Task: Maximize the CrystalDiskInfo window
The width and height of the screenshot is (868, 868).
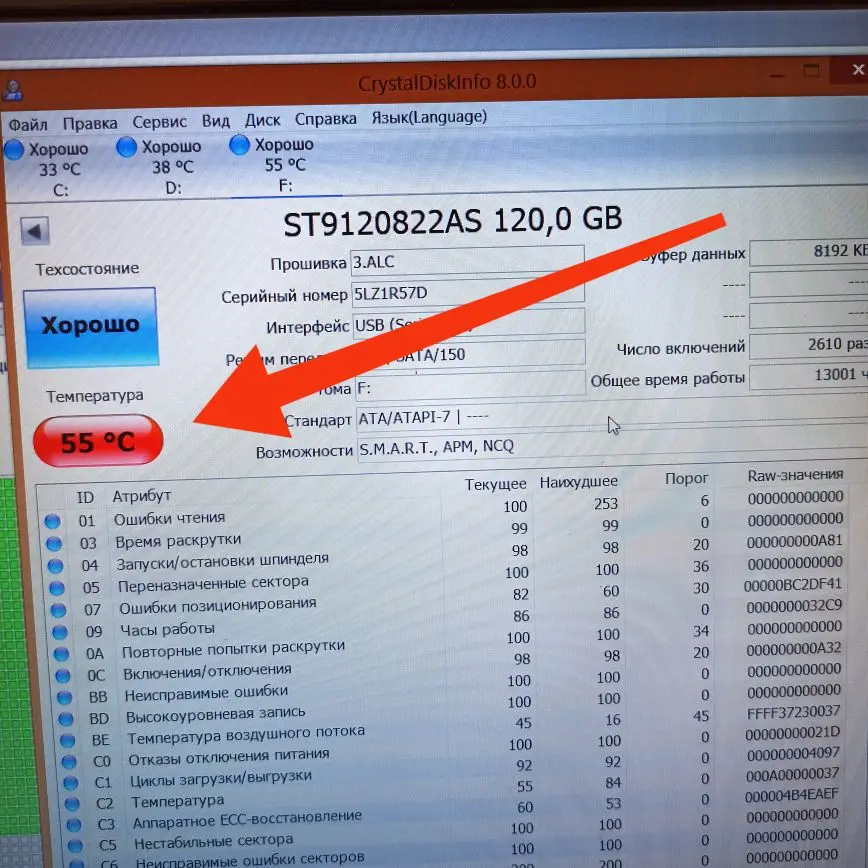Action: tap(812, 71)
